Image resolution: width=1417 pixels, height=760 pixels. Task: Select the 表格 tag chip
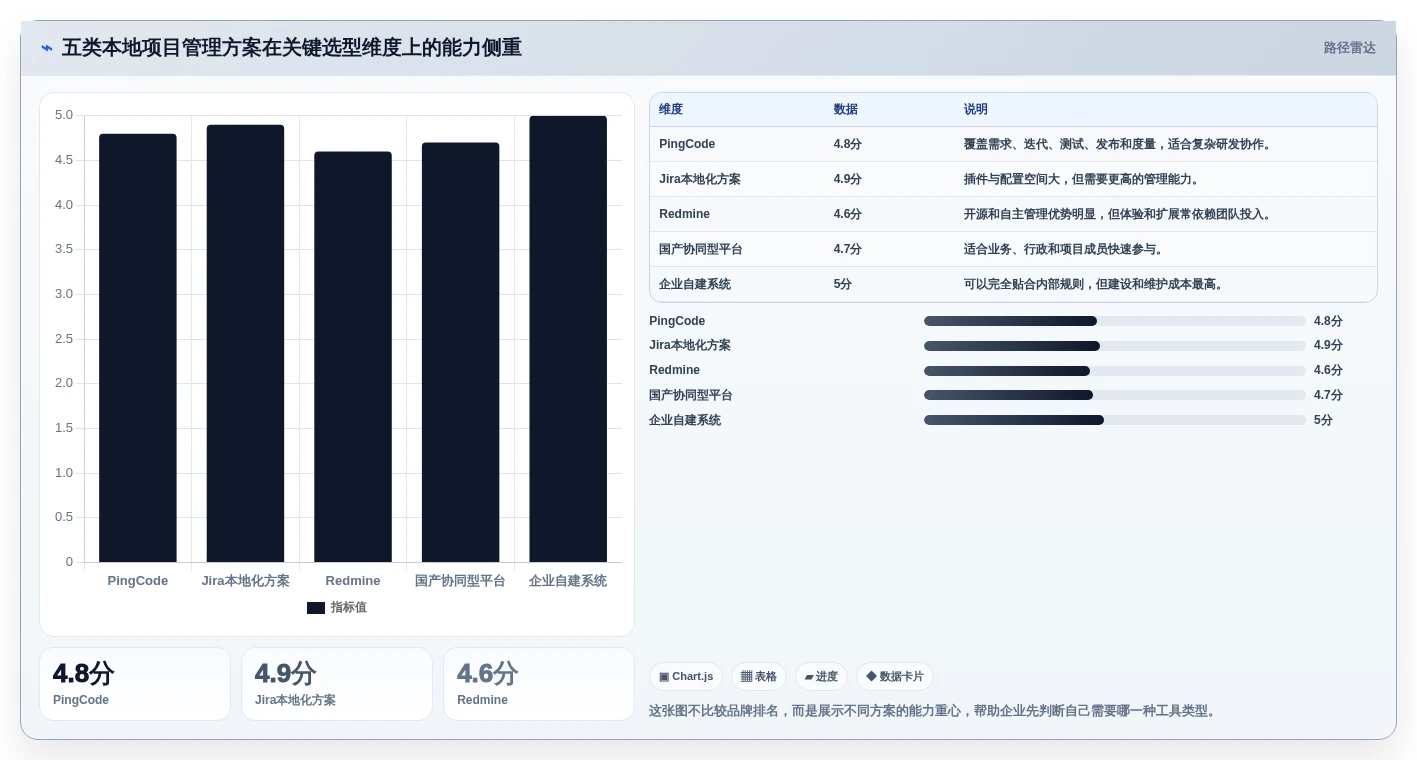[759, 677]
